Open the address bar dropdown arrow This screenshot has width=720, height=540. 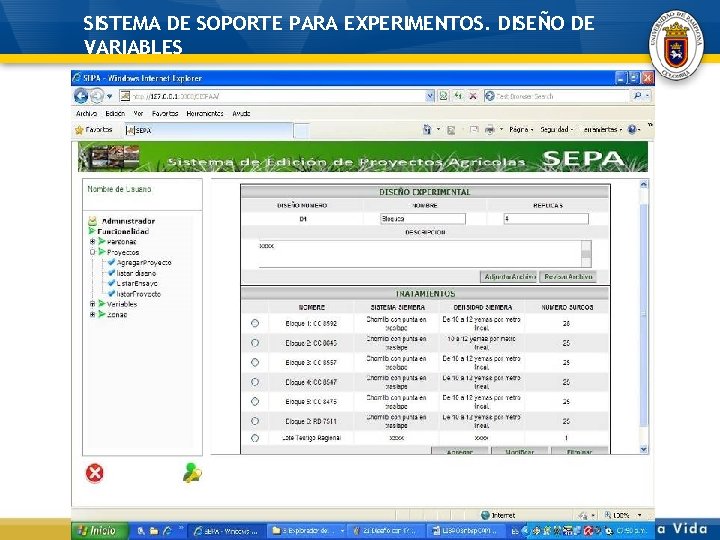tap(430, 96)
